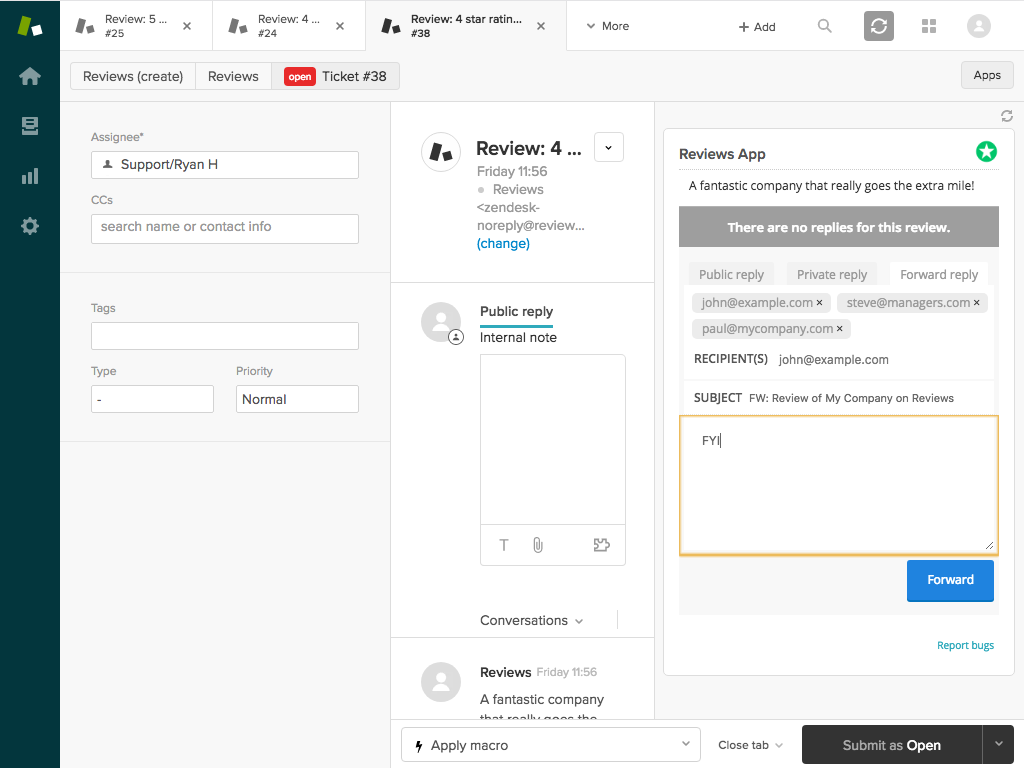Screen dimensions: 1024x768
Task: Open the Views panel in the sidebar
Action: pyautogui.click(x=29, y=125)
